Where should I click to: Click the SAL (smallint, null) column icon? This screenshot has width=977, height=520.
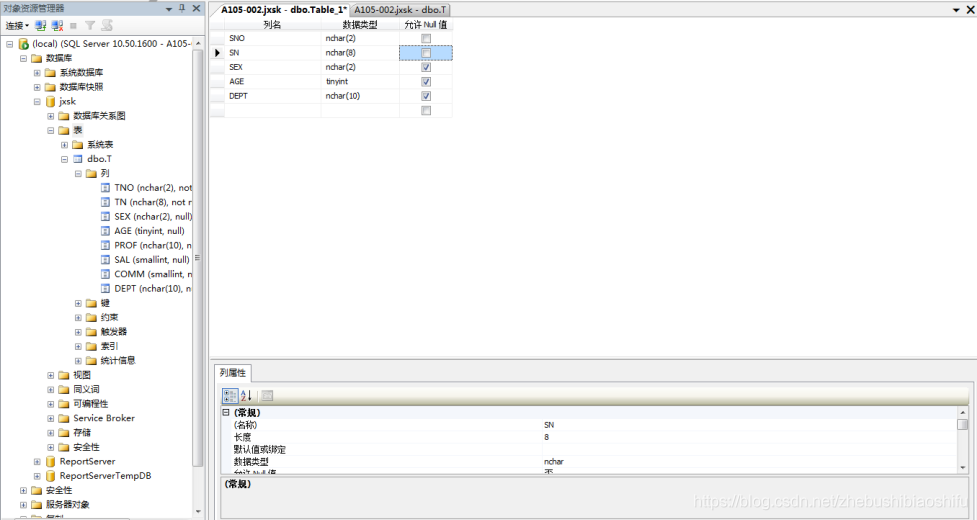(x=105, y=260)
